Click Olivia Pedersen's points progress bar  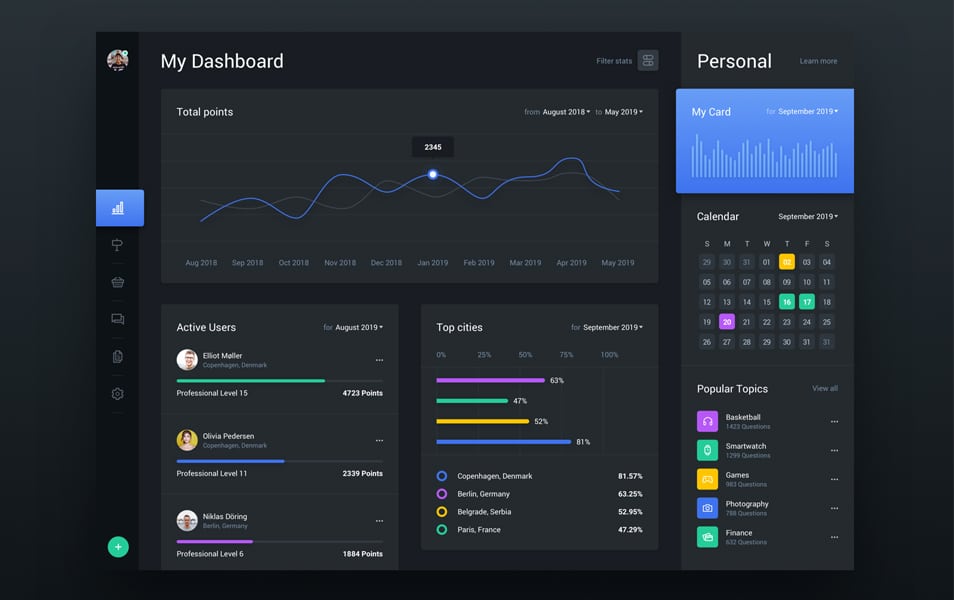[x=230, y=461]
